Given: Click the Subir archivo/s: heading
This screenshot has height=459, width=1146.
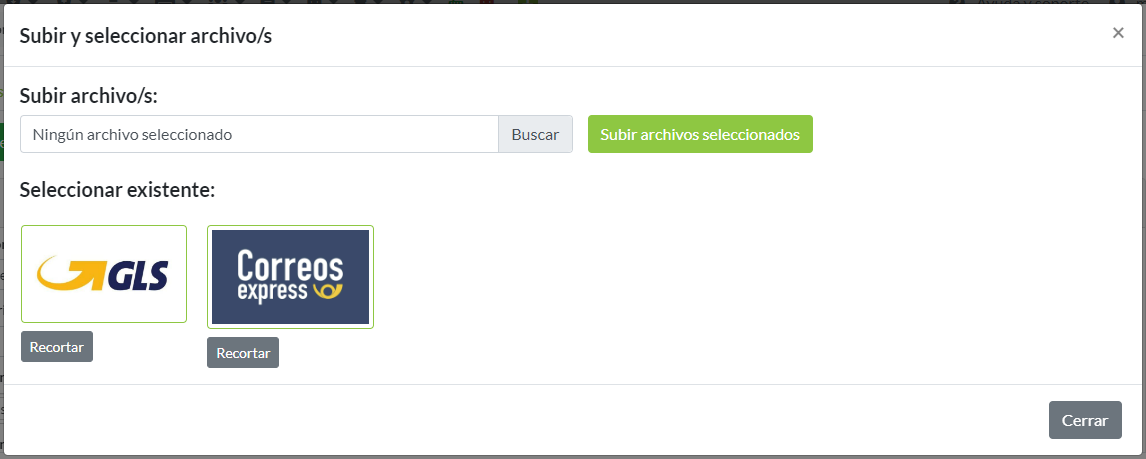Looking at the screenshot, I should pos(89,96).
